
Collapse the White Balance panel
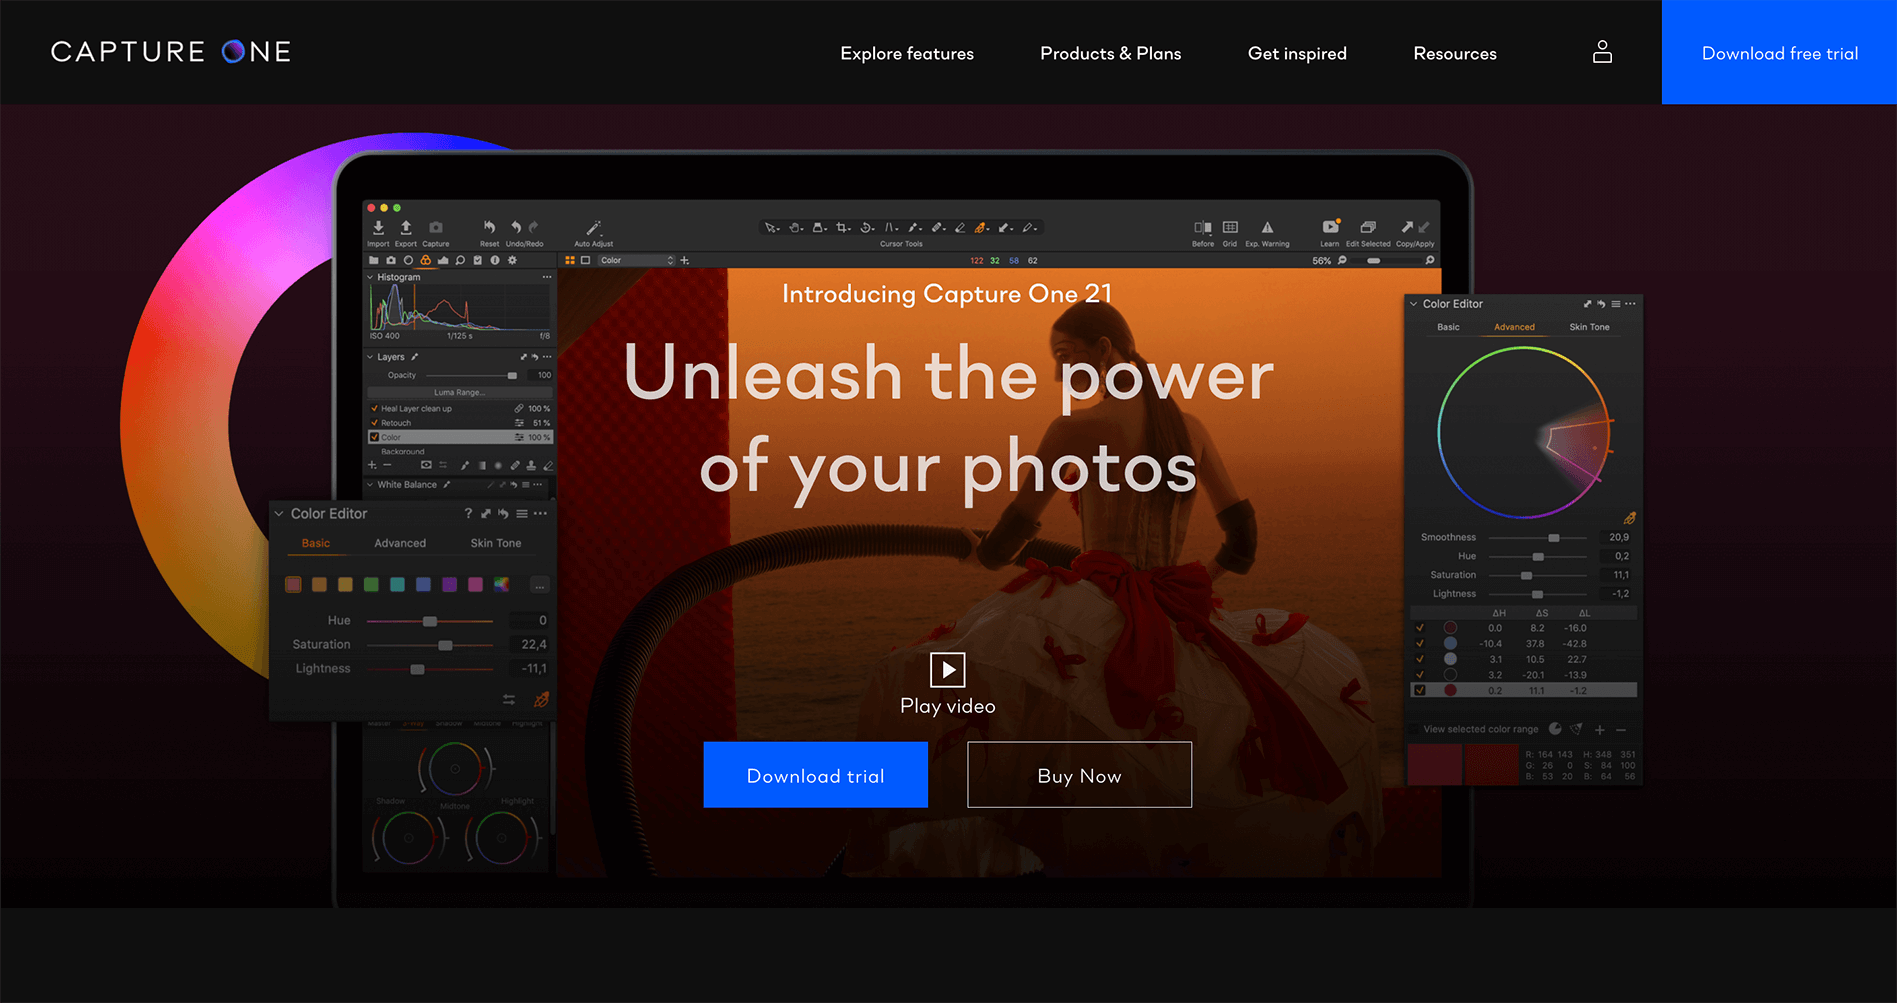coord(370,485)
